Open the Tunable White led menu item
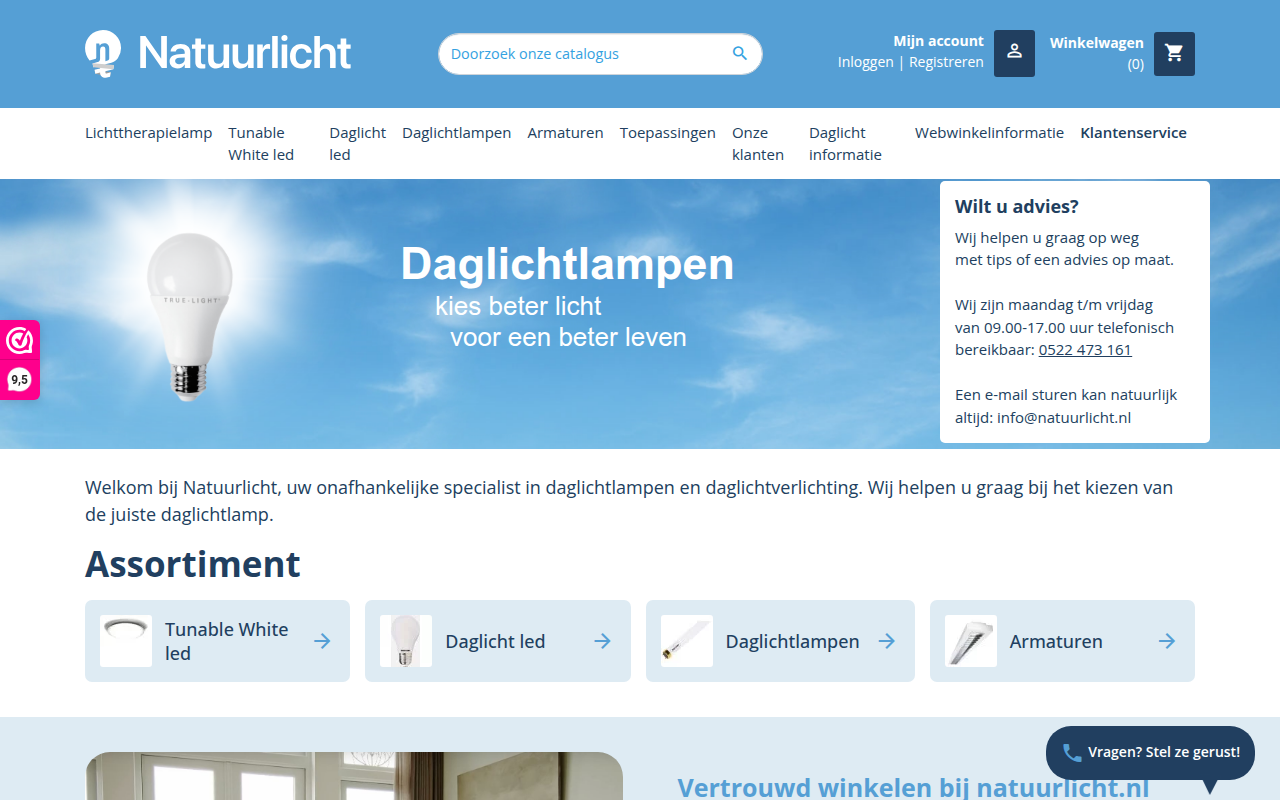 point(261,144)
